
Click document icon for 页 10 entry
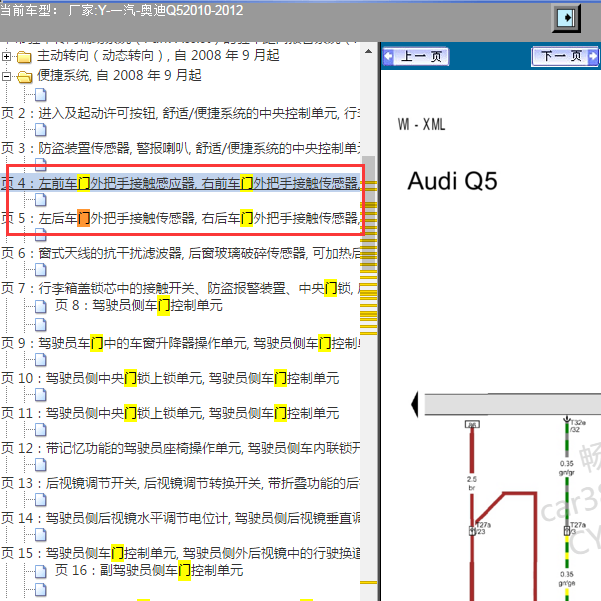(41, 360)
